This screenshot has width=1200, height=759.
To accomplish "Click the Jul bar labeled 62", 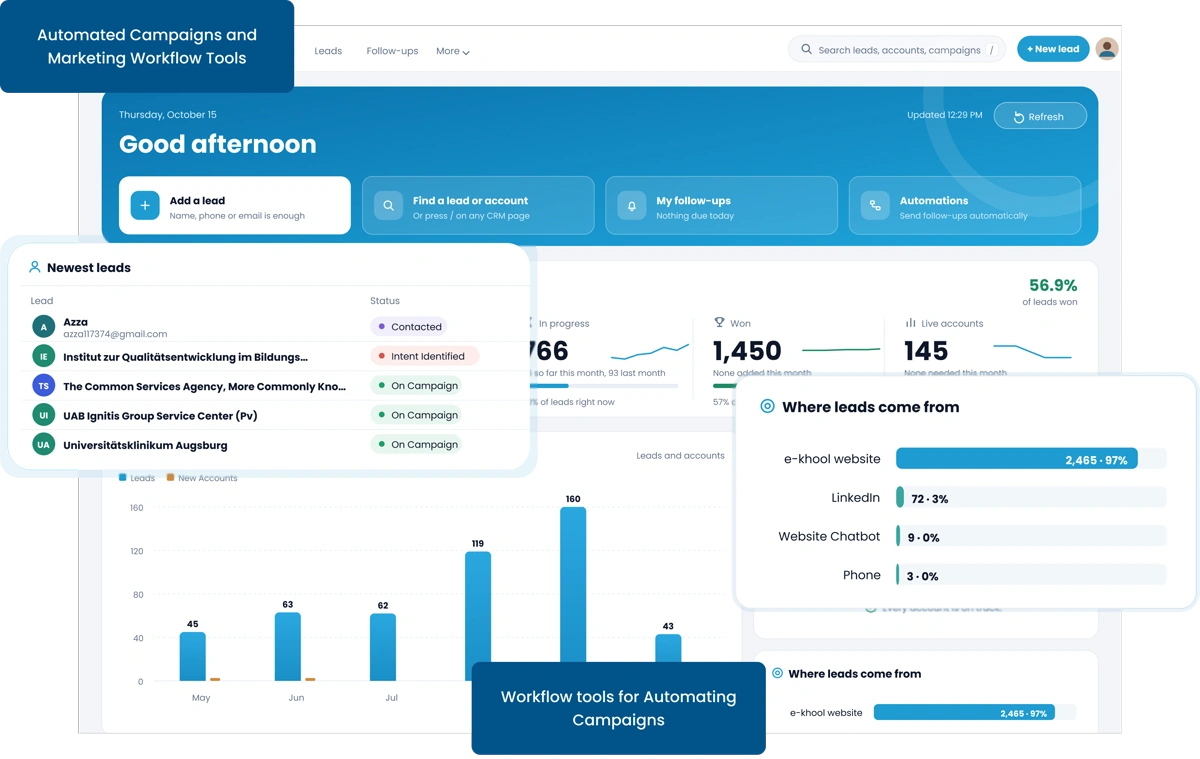I will [383, 647].
